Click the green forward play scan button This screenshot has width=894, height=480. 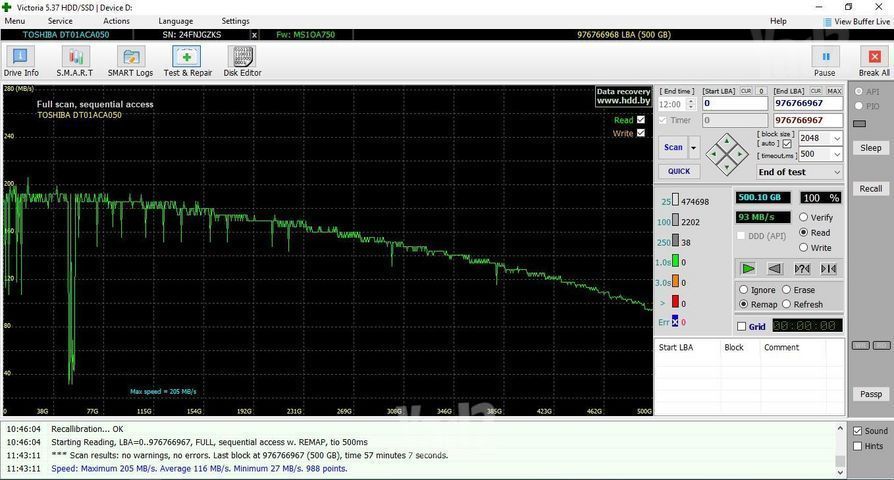point(747,269)
